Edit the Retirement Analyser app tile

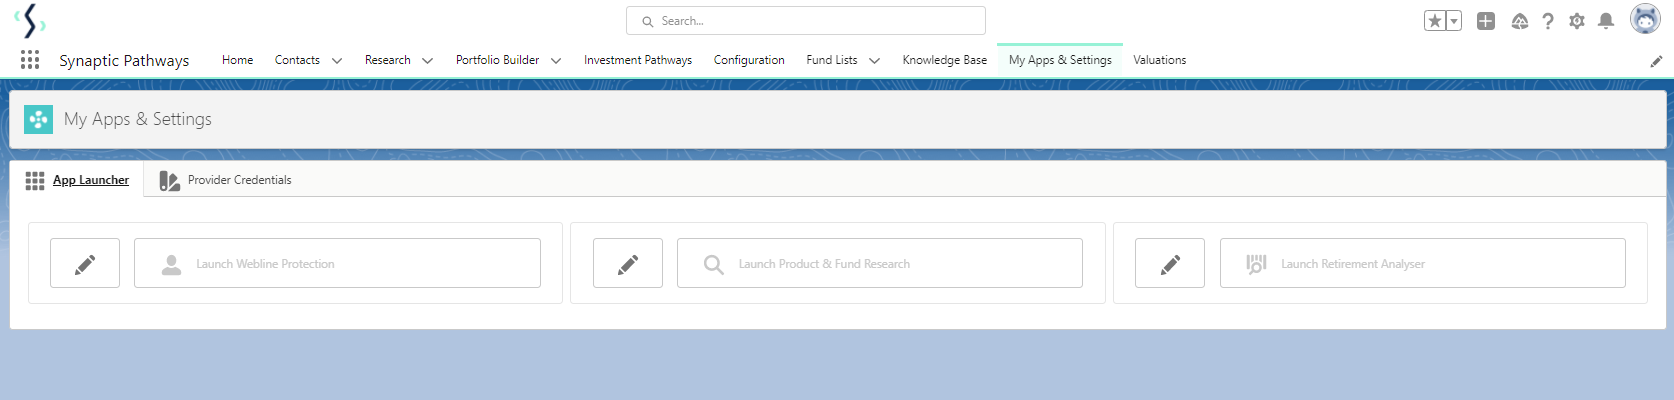pos(1170,263)
